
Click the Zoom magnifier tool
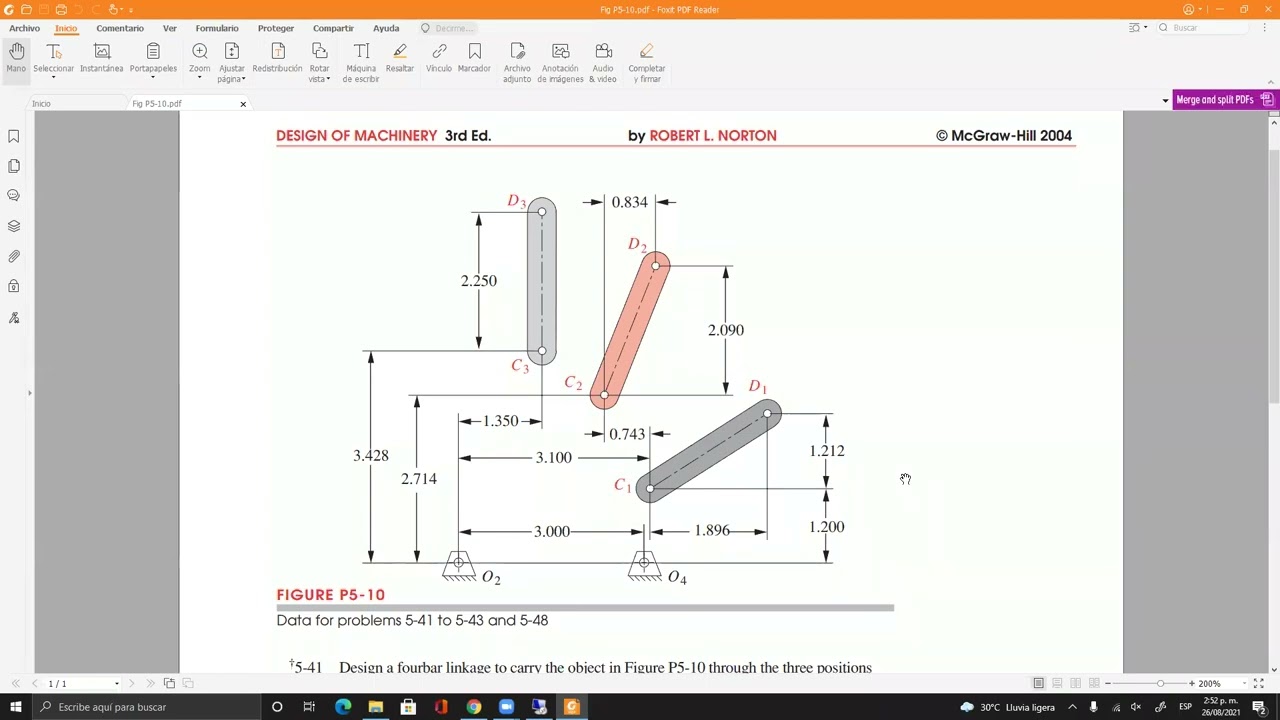click(199, 55)
